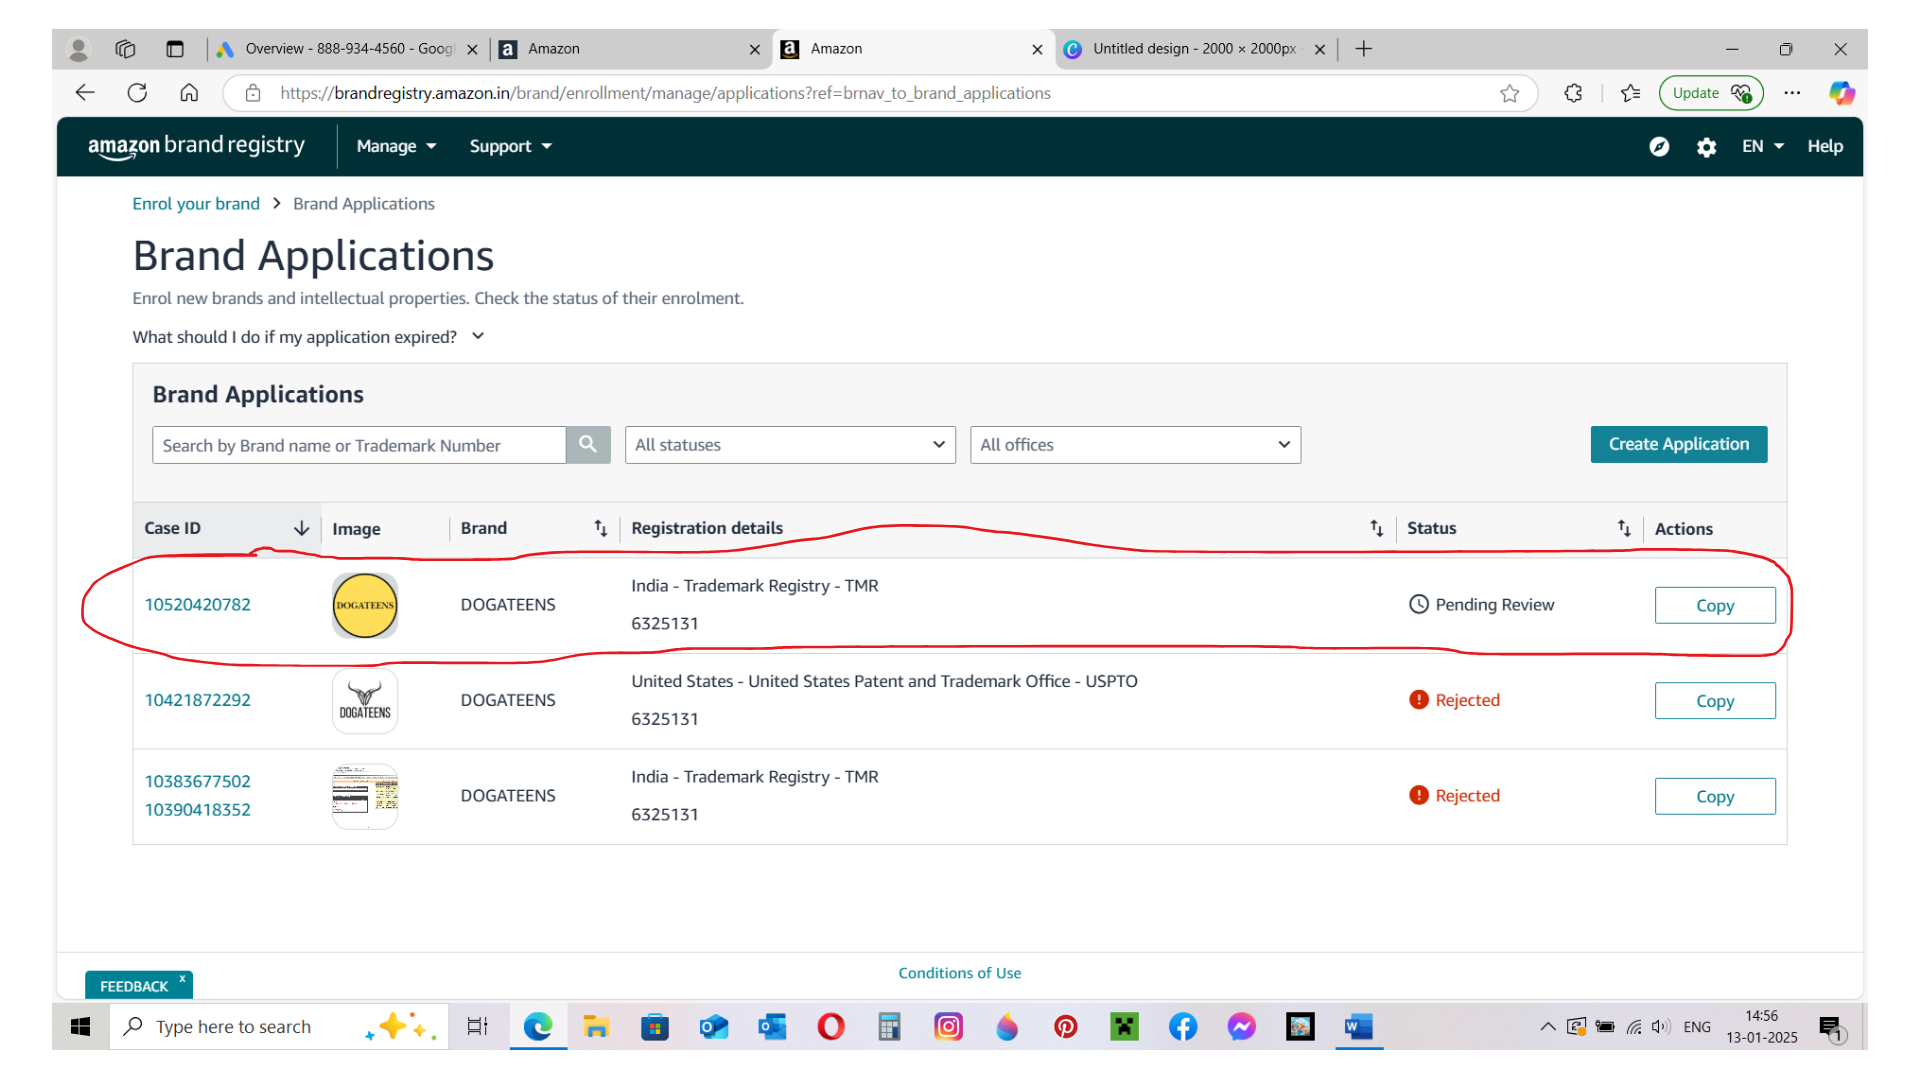The height and width of the screenshot is (1080, 1920).
Task: Open the Conditions of Use link
Action: pos(959,973)
